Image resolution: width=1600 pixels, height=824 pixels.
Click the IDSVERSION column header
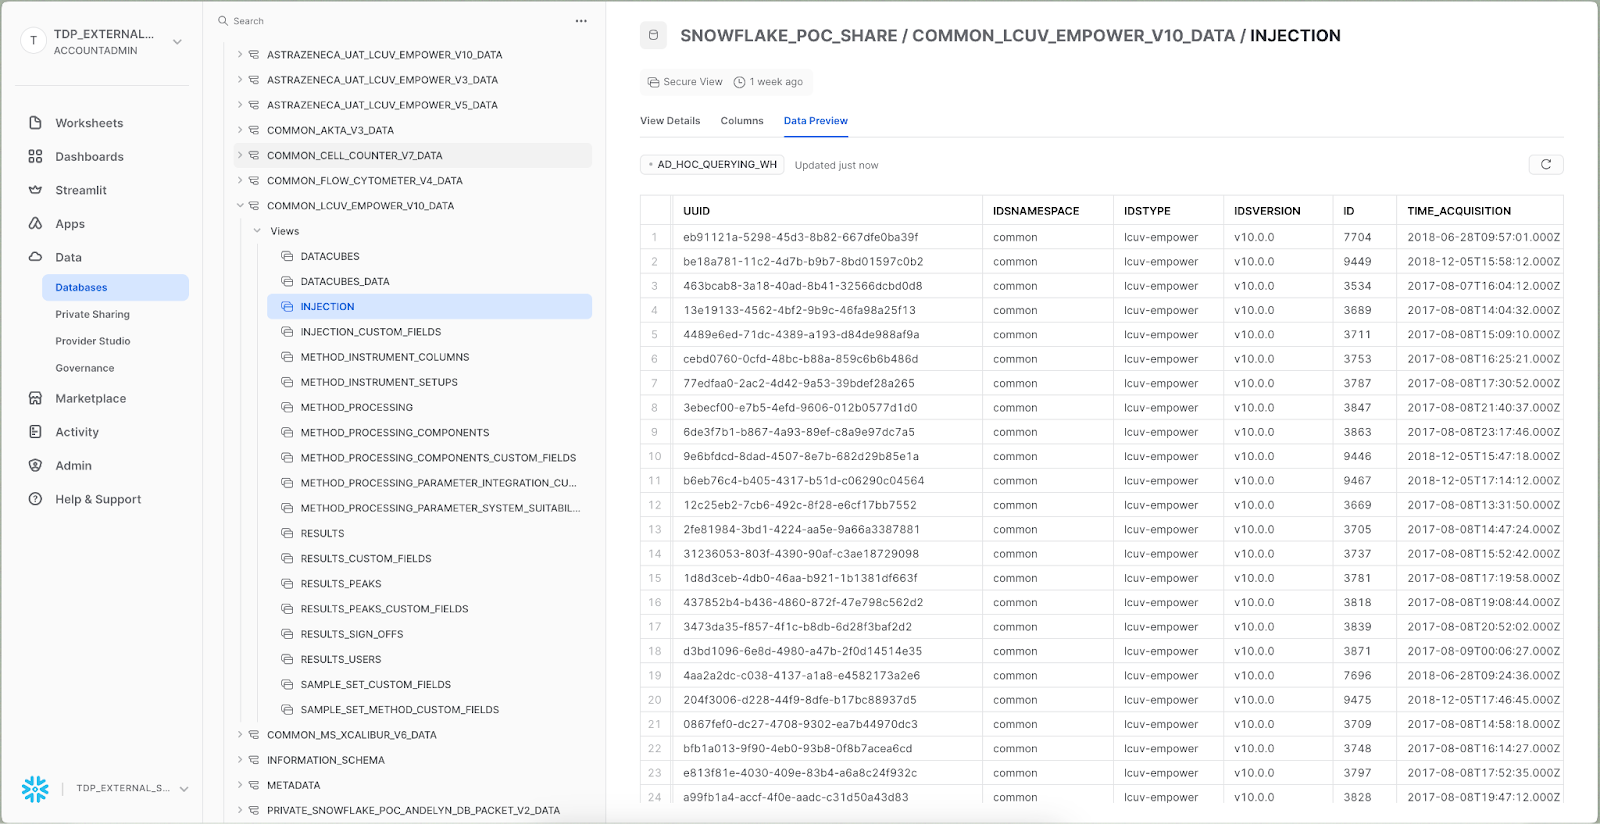[1278, 211]
